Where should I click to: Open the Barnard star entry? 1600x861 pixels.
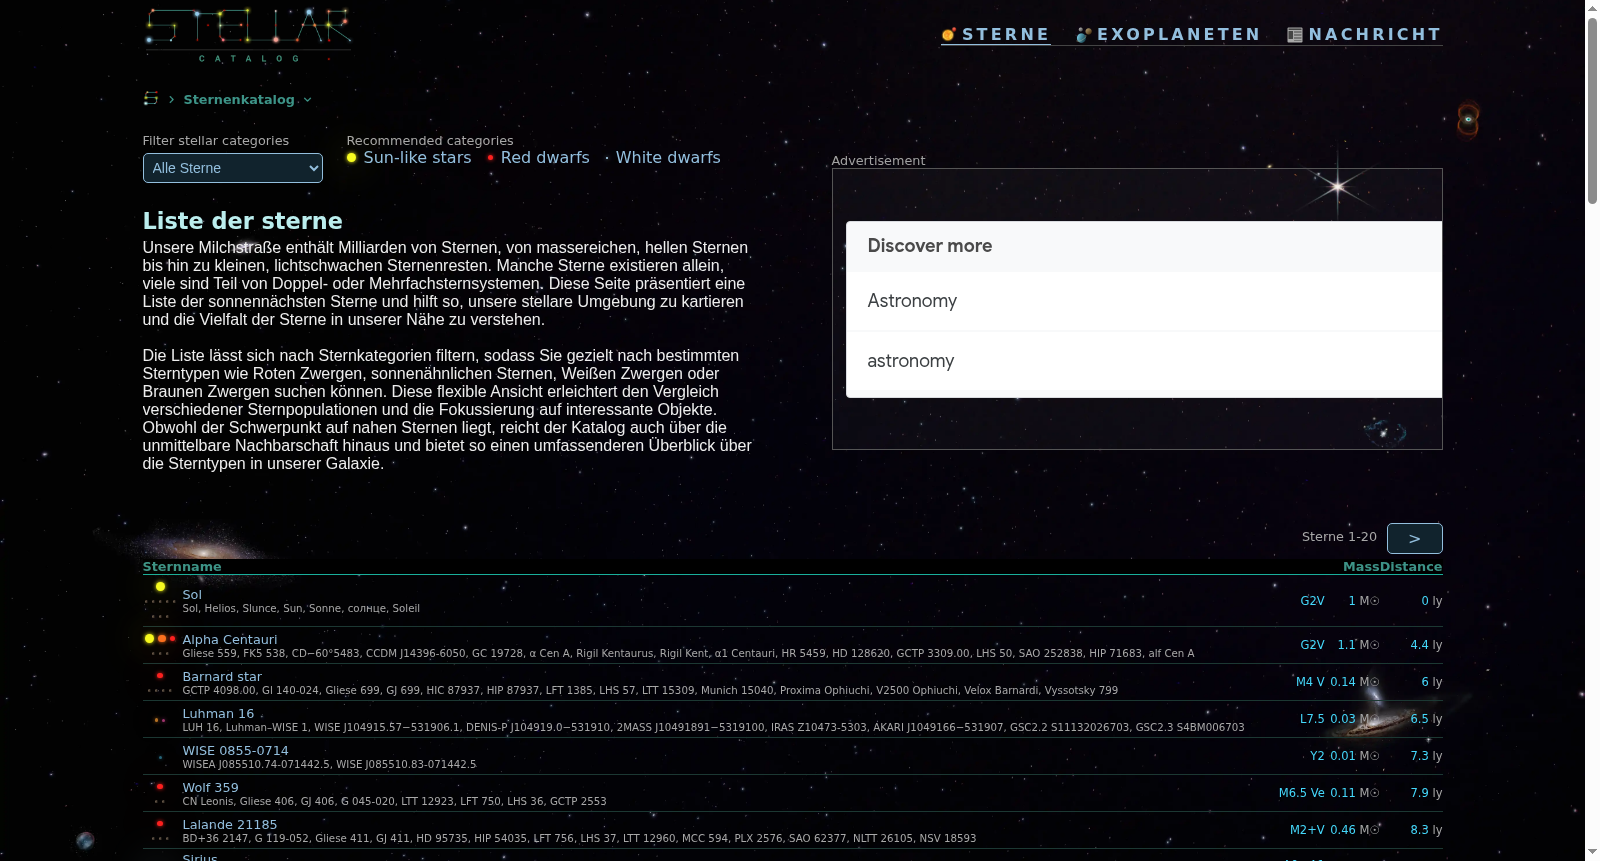point(222,677)
